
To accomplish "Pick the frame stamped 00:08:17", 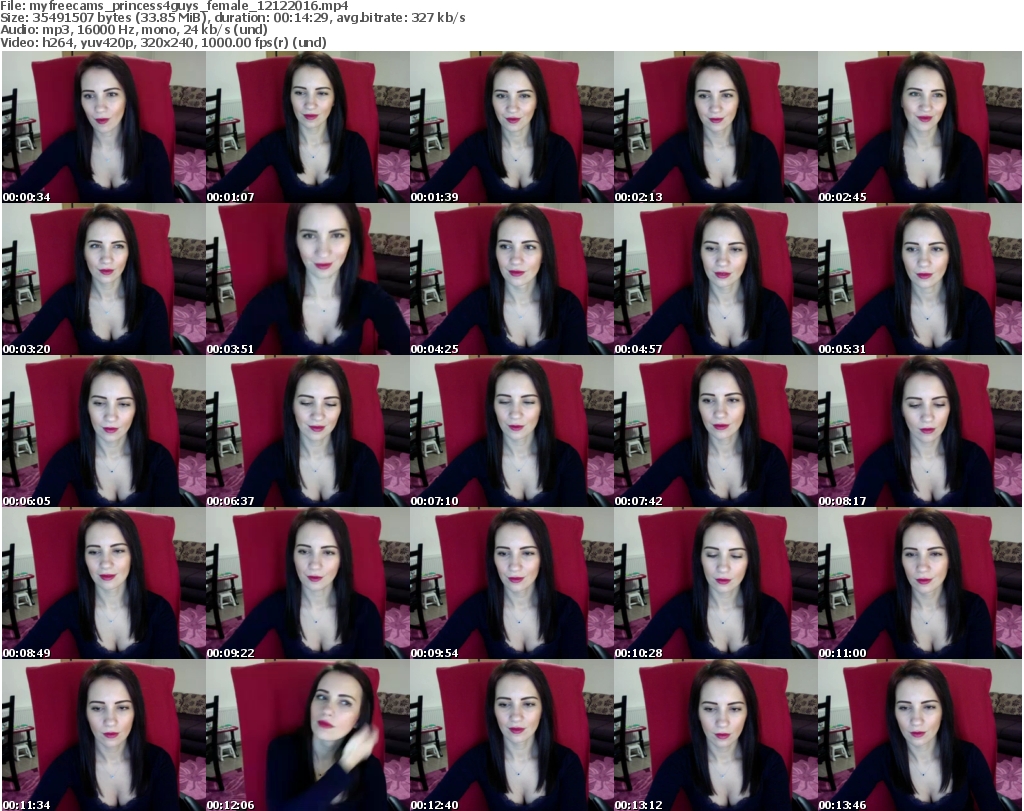I will tap(920, 431).
